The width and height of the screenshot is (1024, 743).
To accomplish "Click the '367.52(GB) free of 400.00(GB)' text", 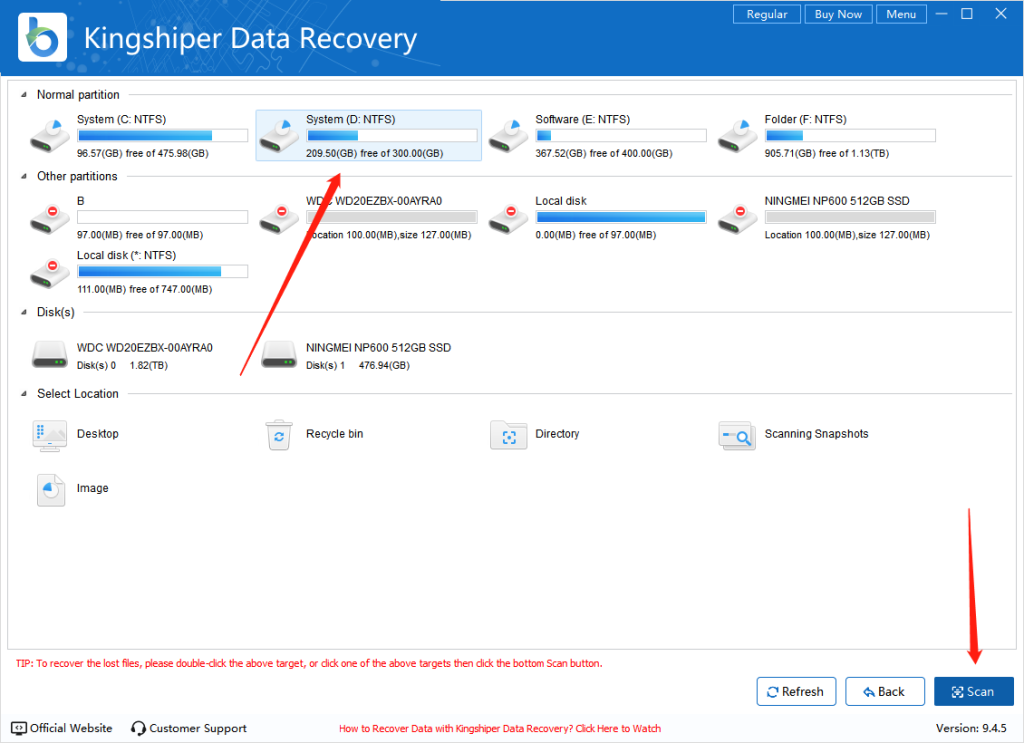I will click(603, 153).
